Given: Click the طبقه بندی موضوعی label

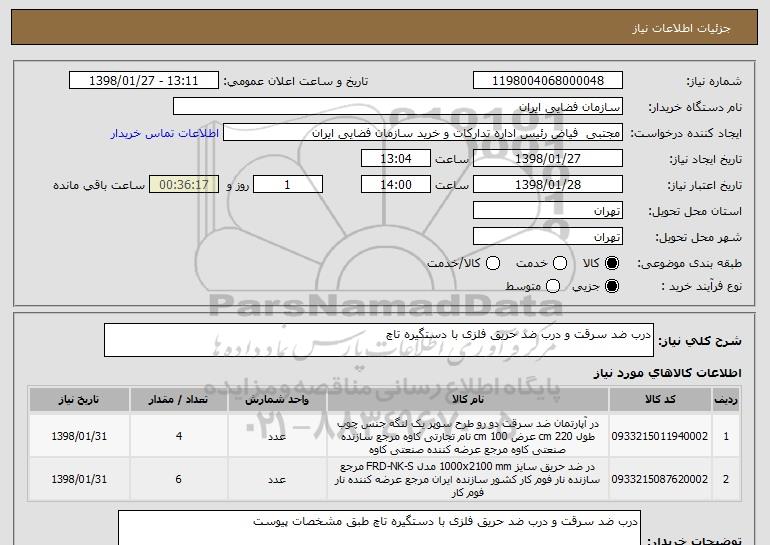Looking at the screenshot, I should click(689, 264).
